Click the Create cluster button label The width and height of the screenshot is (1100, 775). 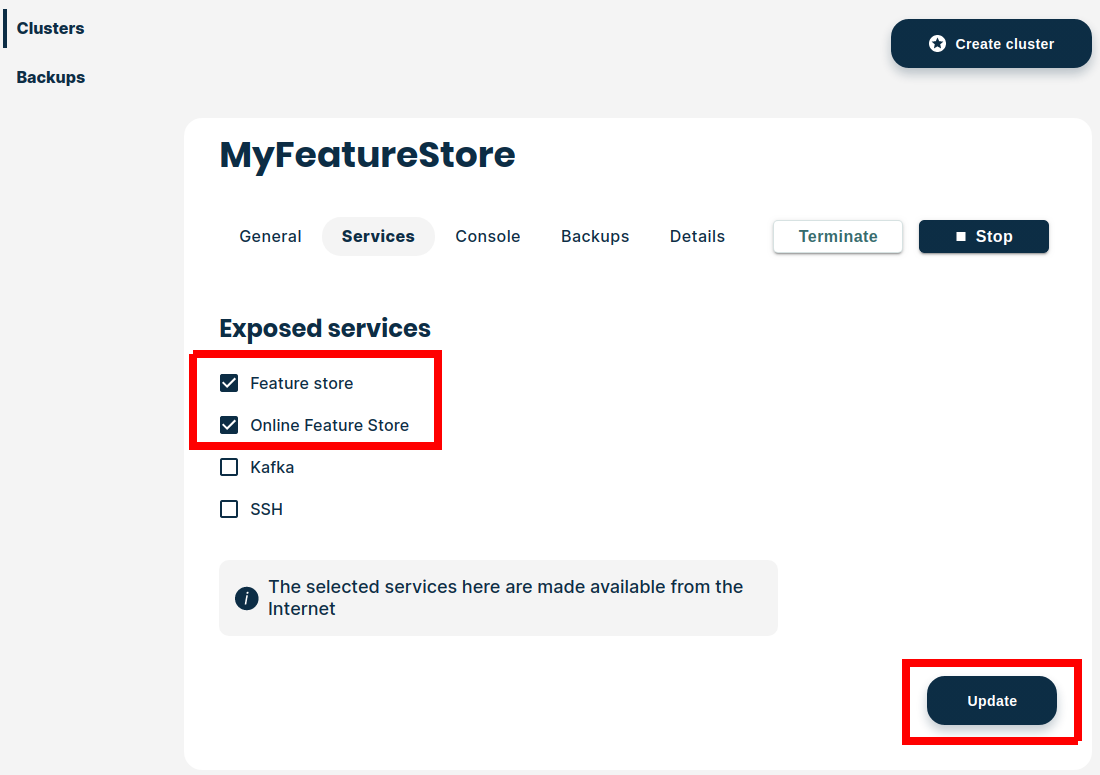[1004, 44]
